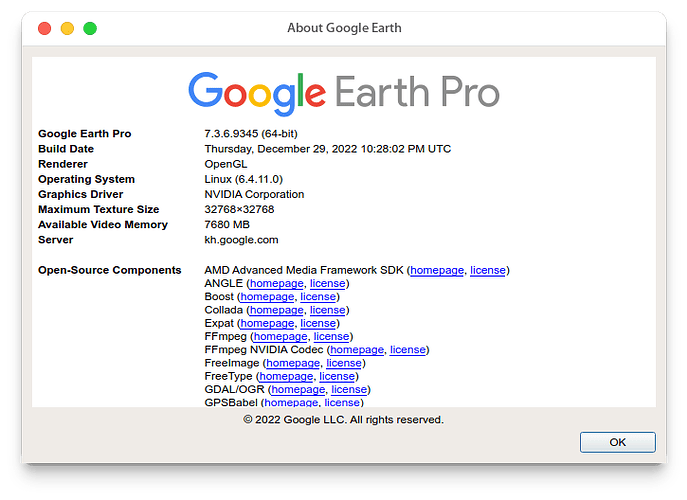
Task: Open the FreeType homepage link
Action: point(286,376)
